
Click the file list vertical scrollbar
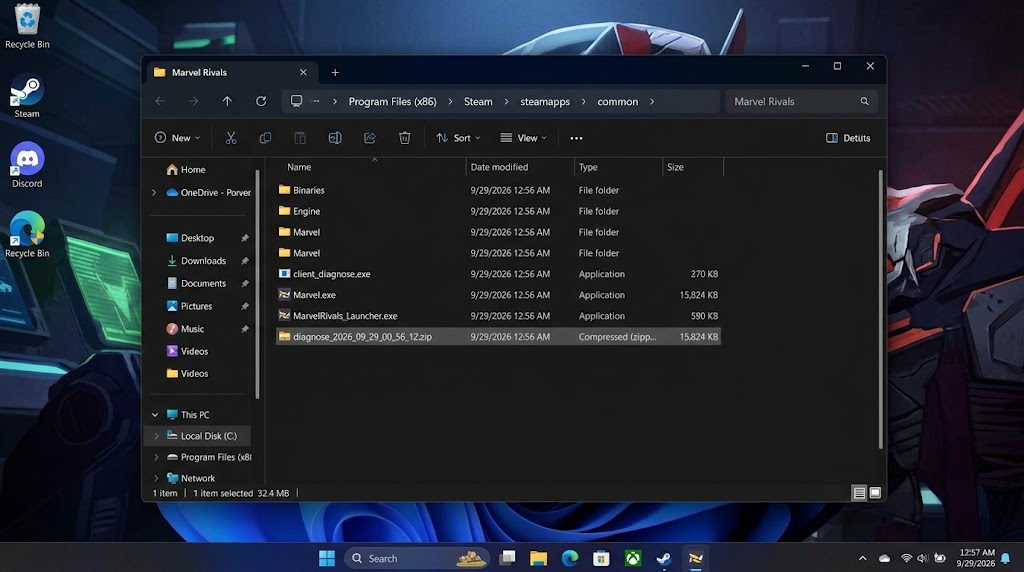click(880, 310)
